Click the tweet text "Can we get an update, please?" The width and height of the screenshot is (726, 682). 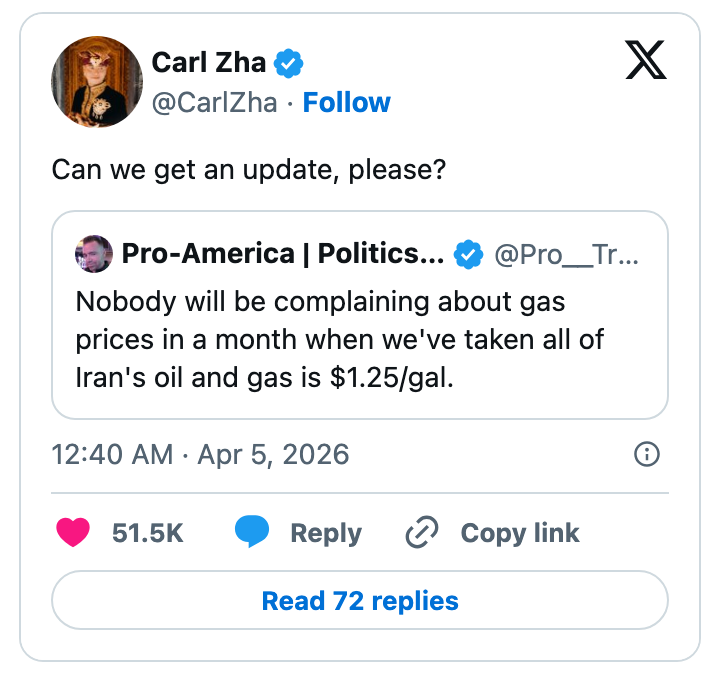[x=249, y=169]
